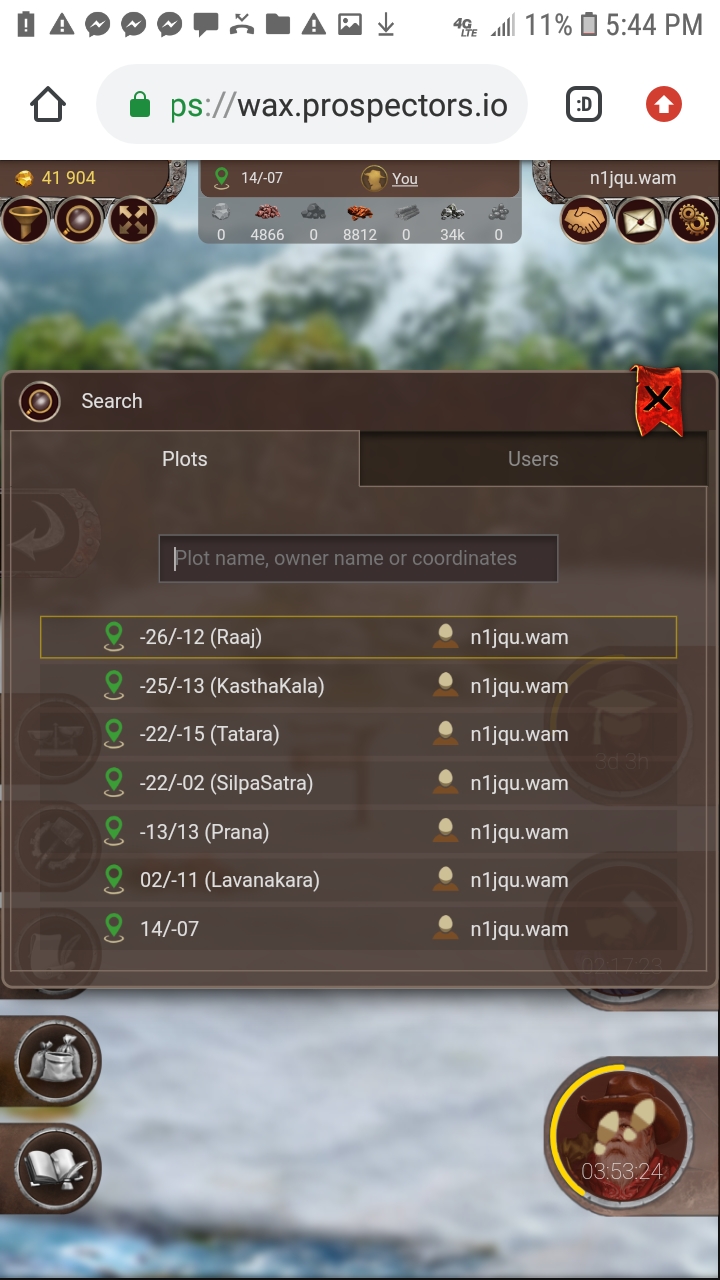The height and width of the screenshot is (1280, 720).
Task: Close the Search panel with red X
Action: pos(657,400)
